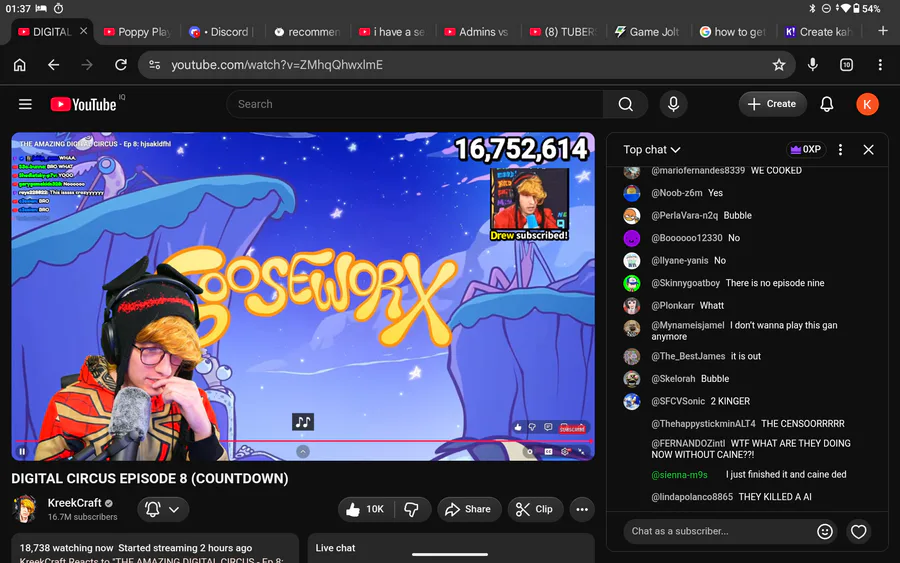The image size is (900, 563).
Task: Expand the Top chat dropdown
Action: 651,150
